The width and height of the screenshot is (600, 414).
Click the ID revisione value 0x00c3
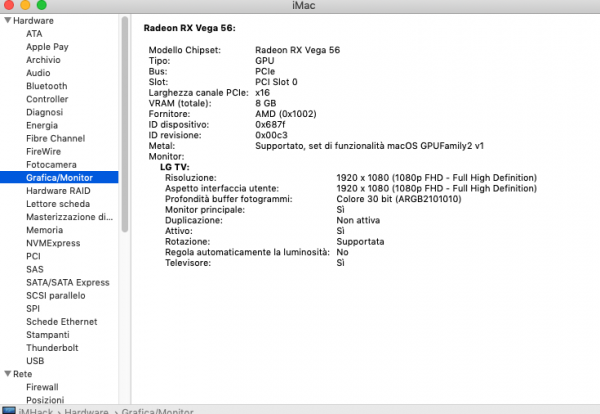[271, 135]
